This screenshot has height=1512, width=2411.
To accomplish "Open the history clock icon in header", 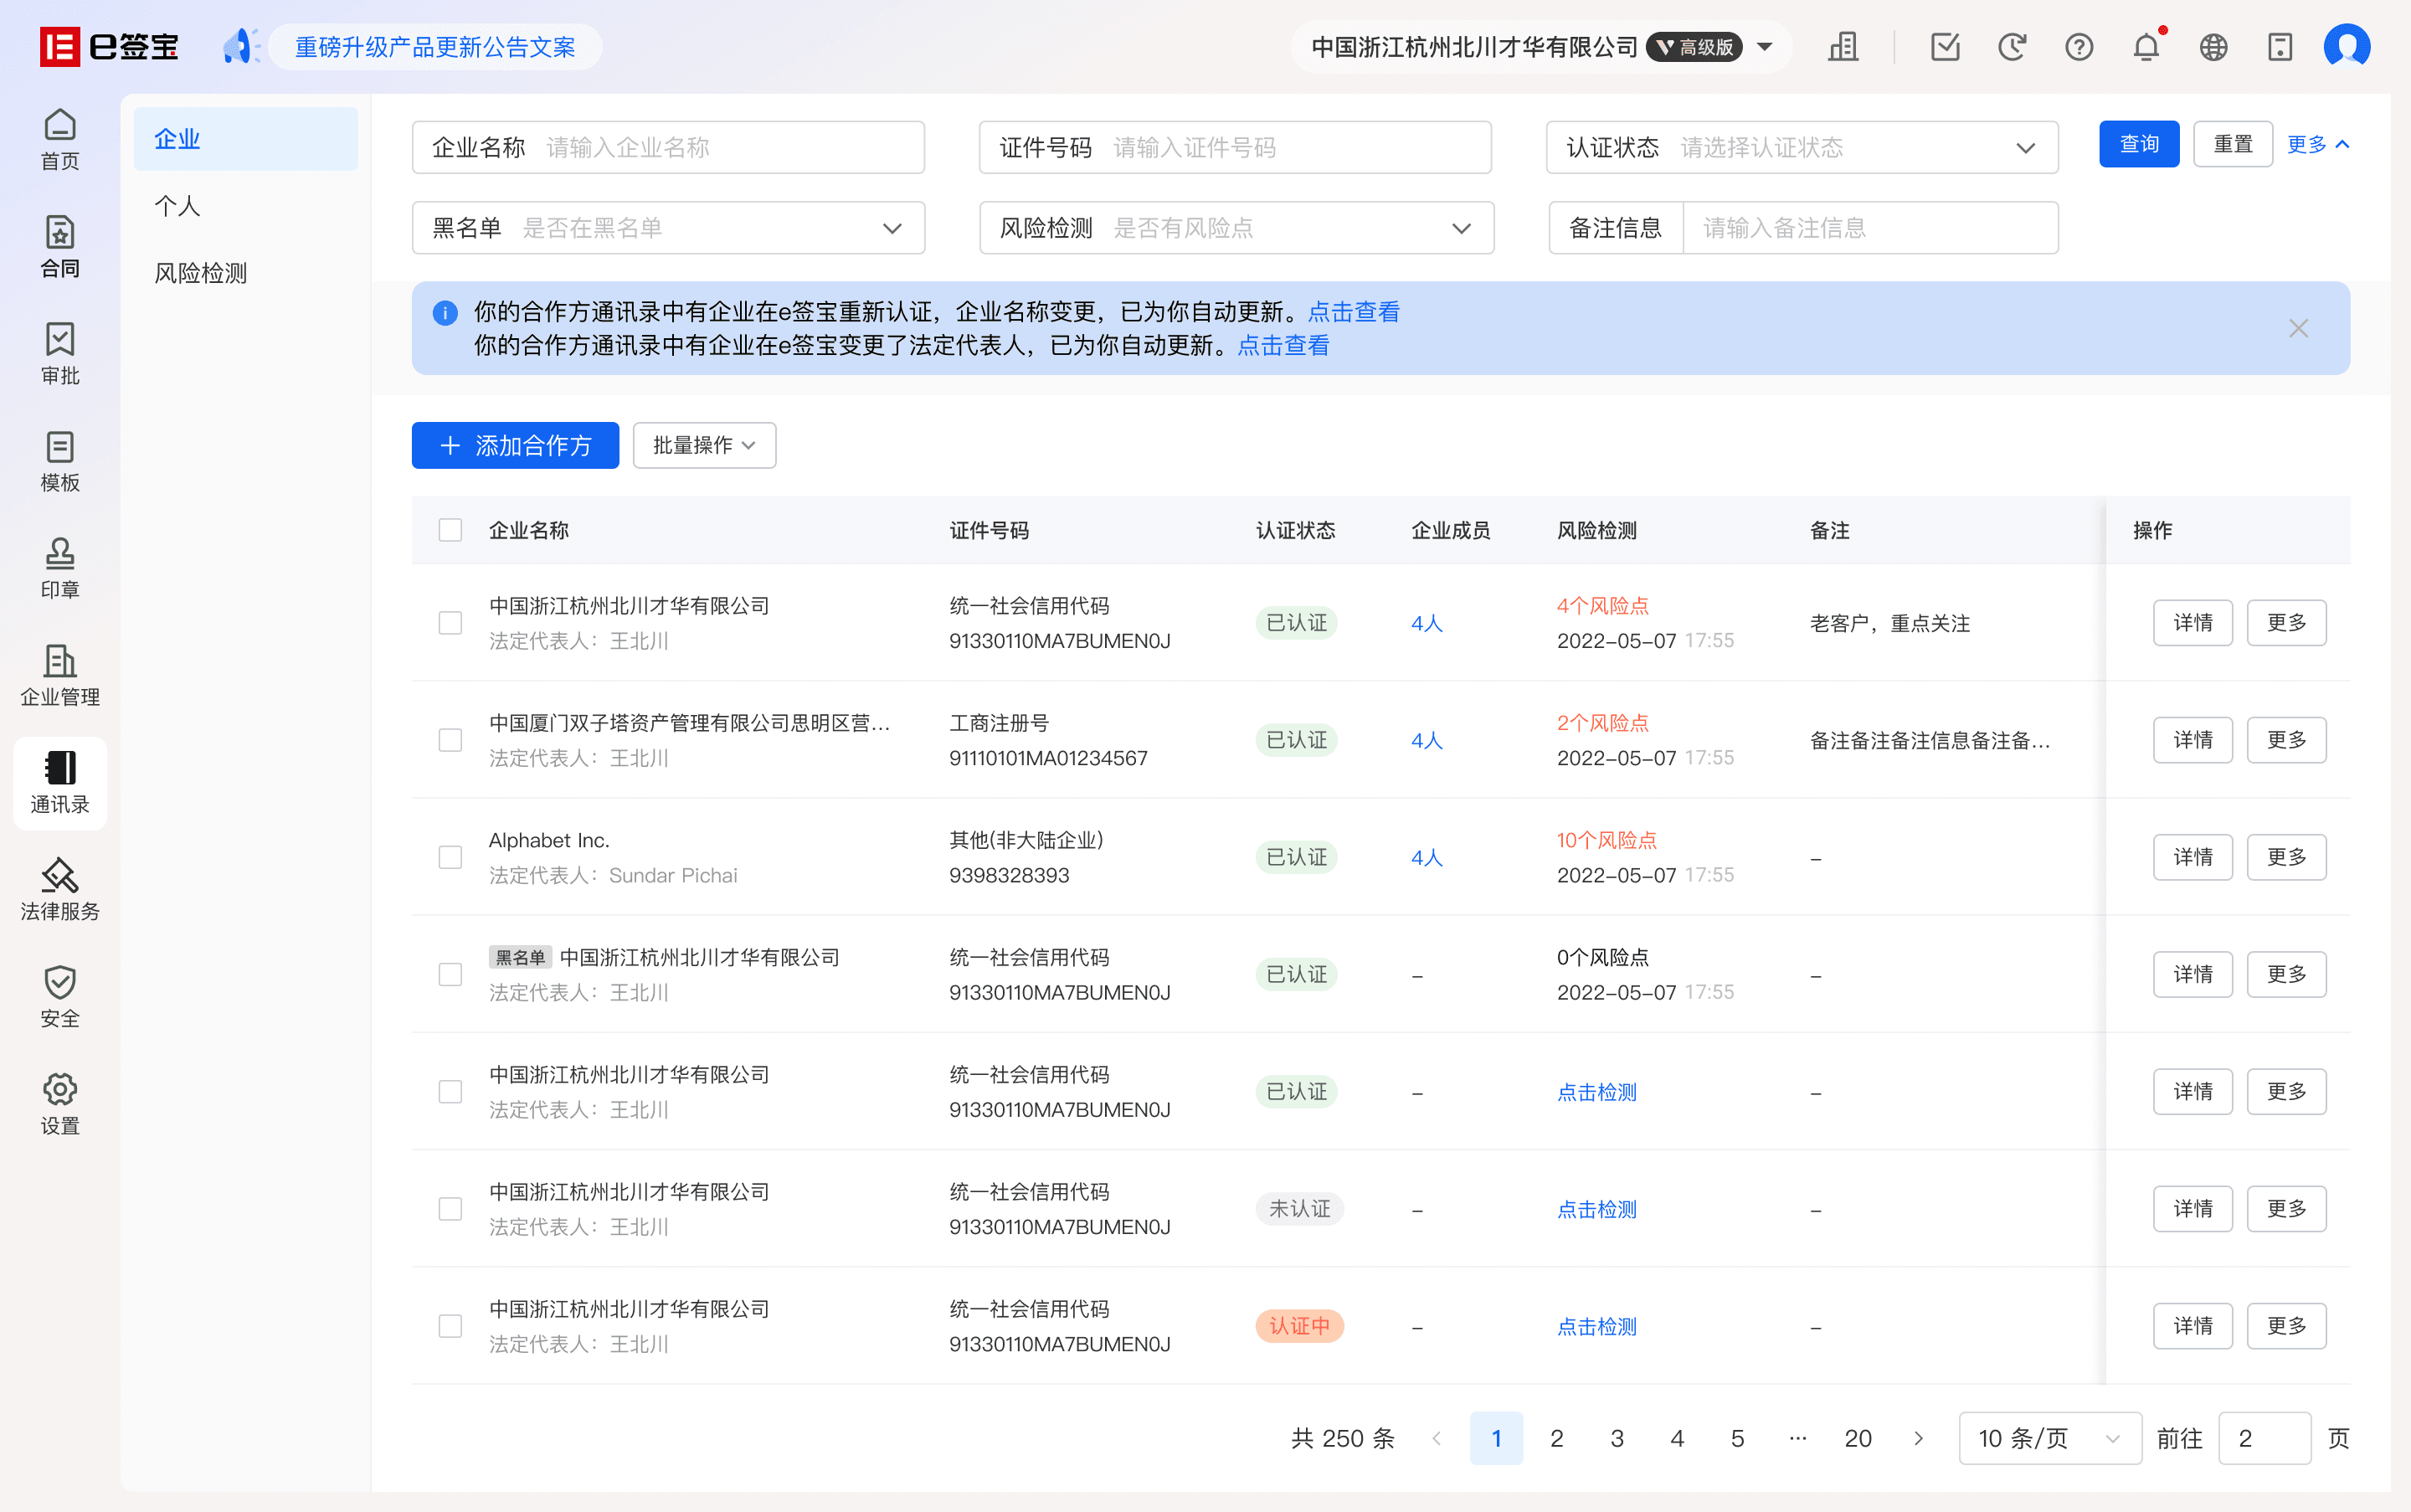I will (2012, 47).
